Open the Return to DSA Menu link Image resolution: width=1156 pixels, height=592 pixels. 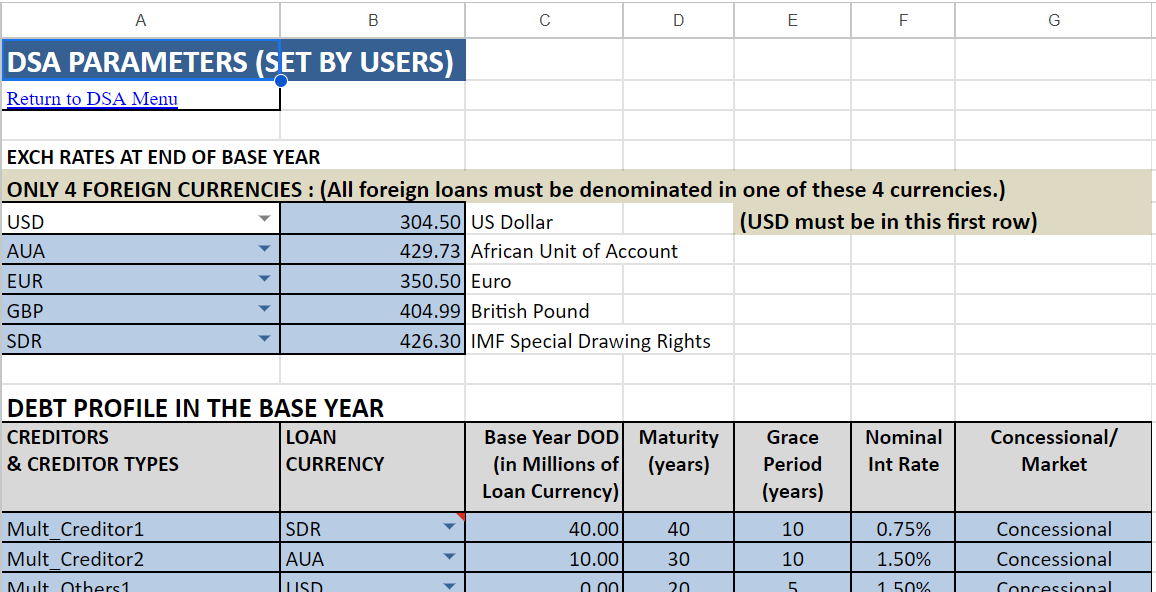point(92,98)
